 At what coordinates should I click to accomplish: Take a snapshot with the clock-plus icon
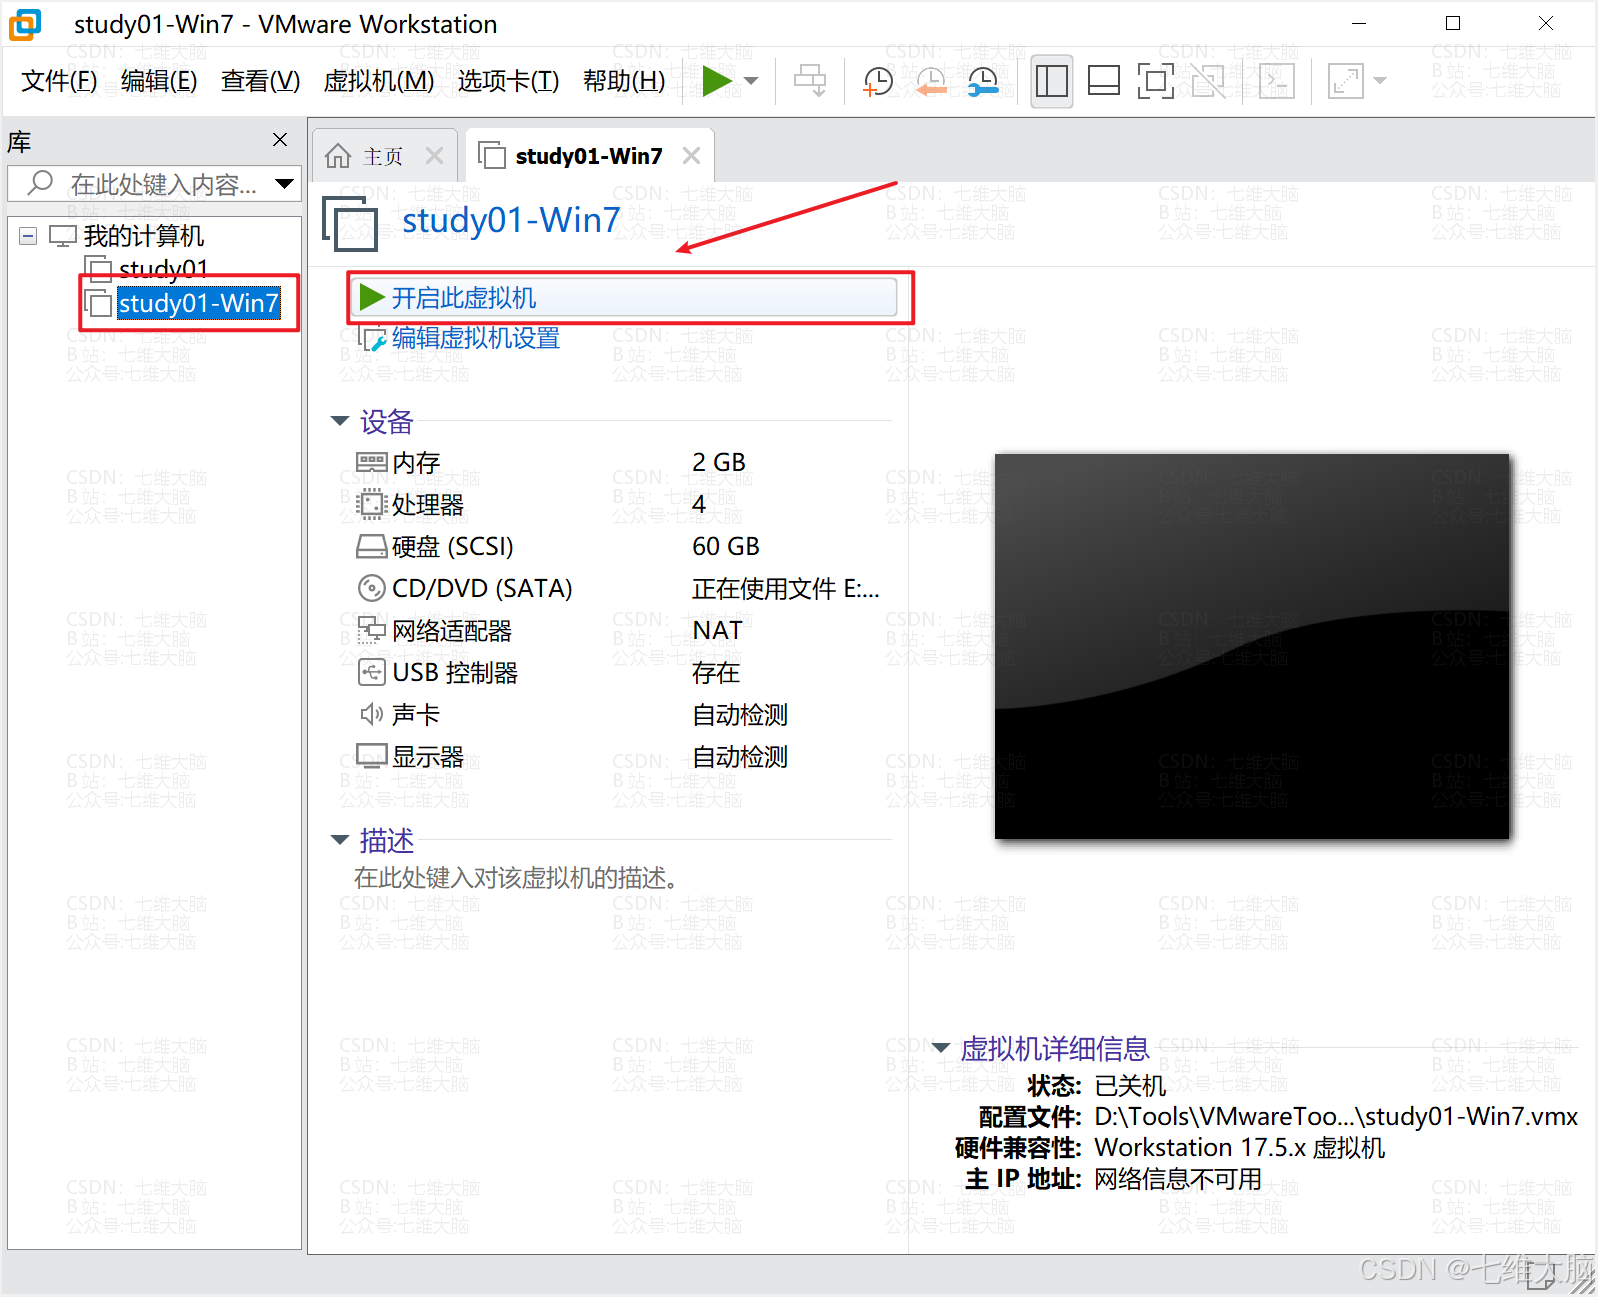click(878, 81)
